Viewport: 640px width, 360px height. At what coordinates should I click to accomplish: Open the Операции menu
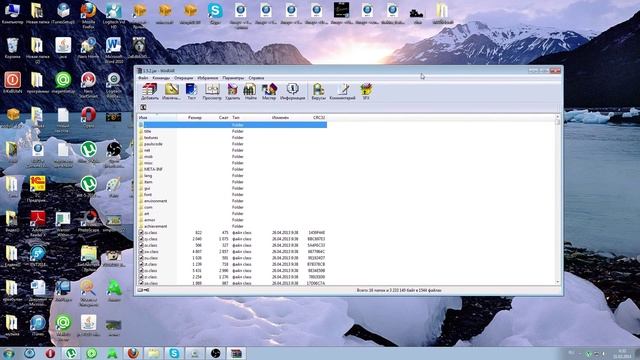pyautogui.click(x=183, y=78)
